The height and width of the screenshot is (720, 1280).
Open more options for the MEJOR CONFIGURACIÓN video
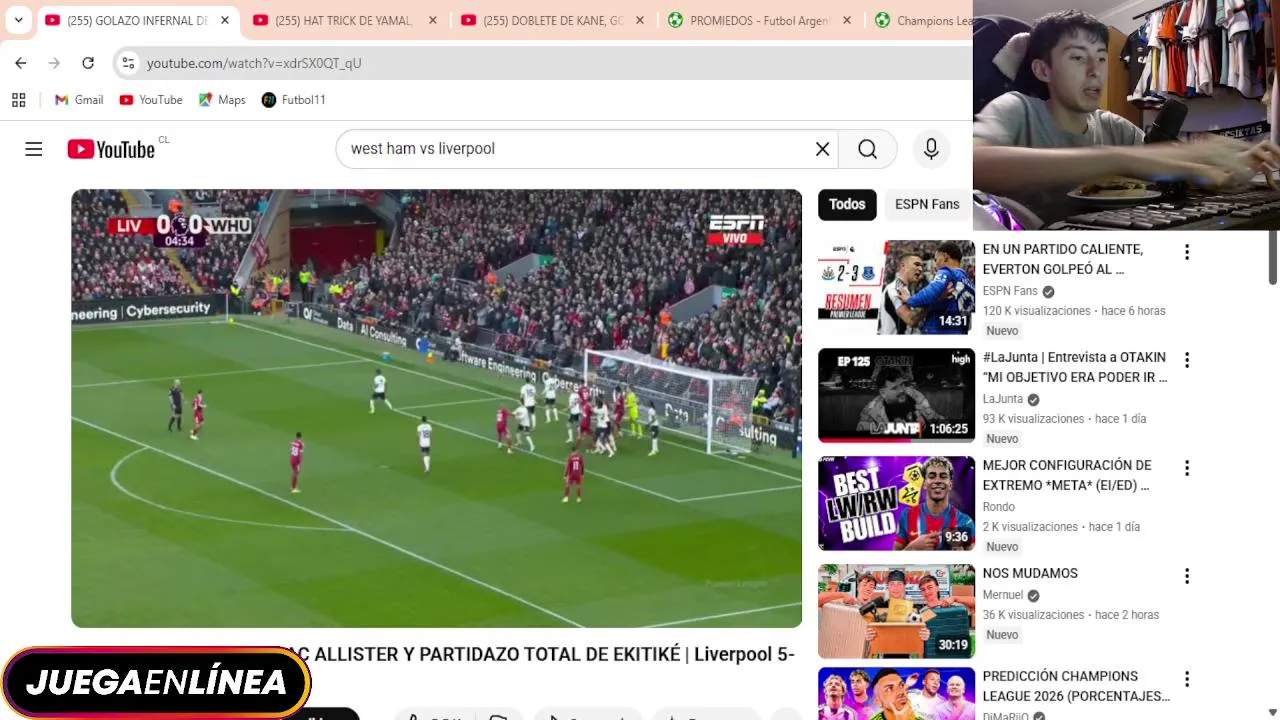pyautogui.click(x=1187, y=468)
